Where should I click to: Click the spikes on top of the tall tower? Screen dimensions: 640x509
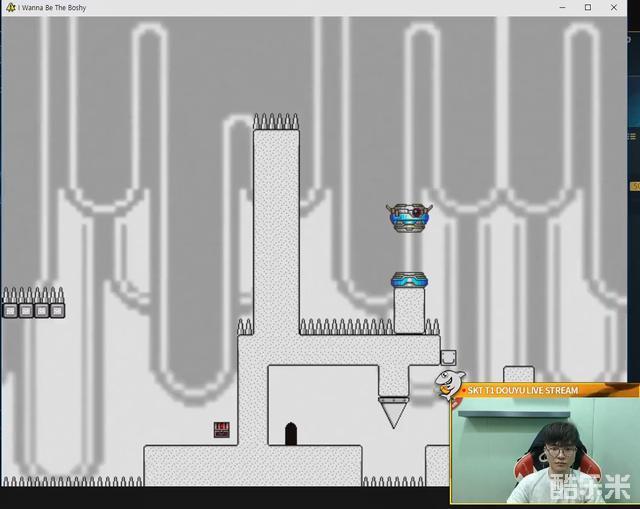(276, 122)
